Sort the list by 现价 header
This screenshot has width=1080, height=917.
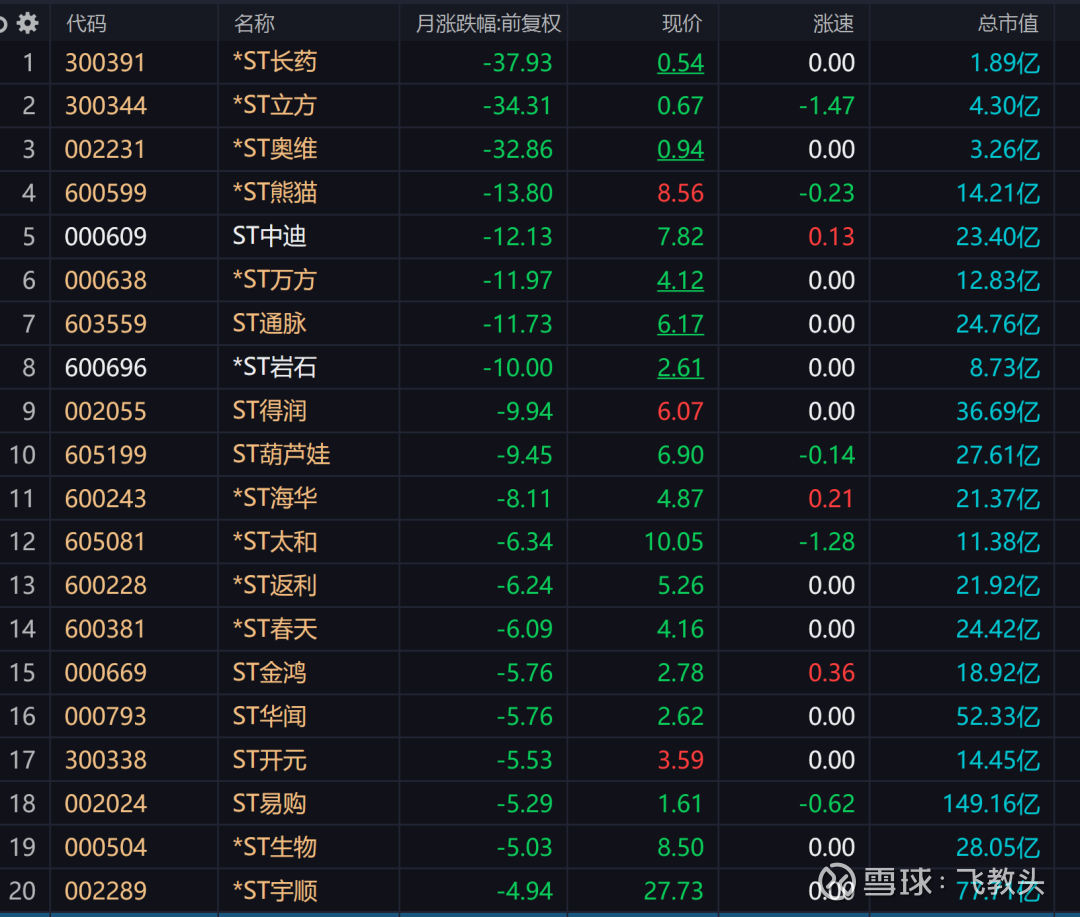point(682,23)
